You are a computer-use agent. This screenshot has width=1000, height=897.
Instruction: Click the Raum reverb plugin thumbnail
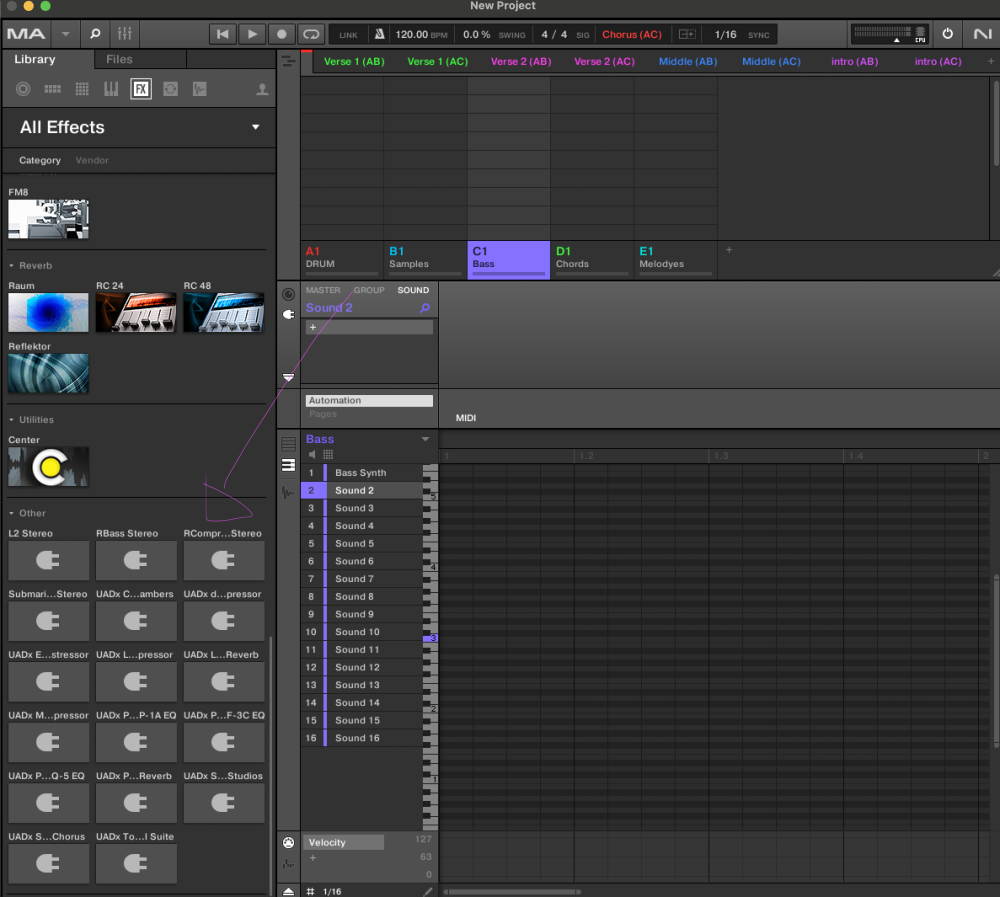[x=48, y=312]
